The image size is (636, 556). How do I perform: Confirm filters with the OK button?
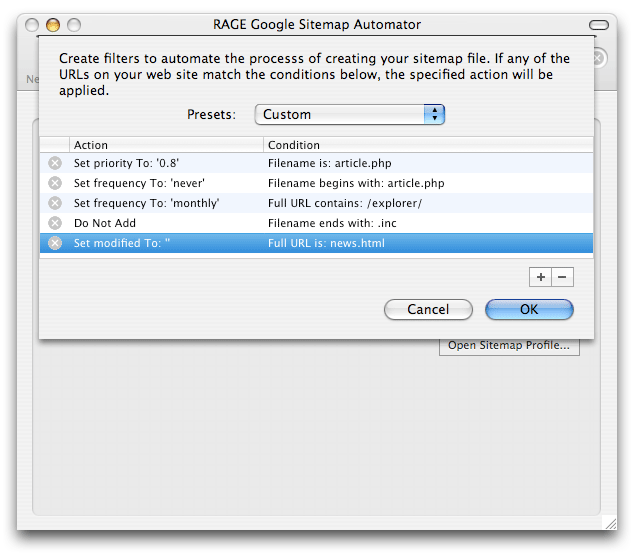coord(529,309)
